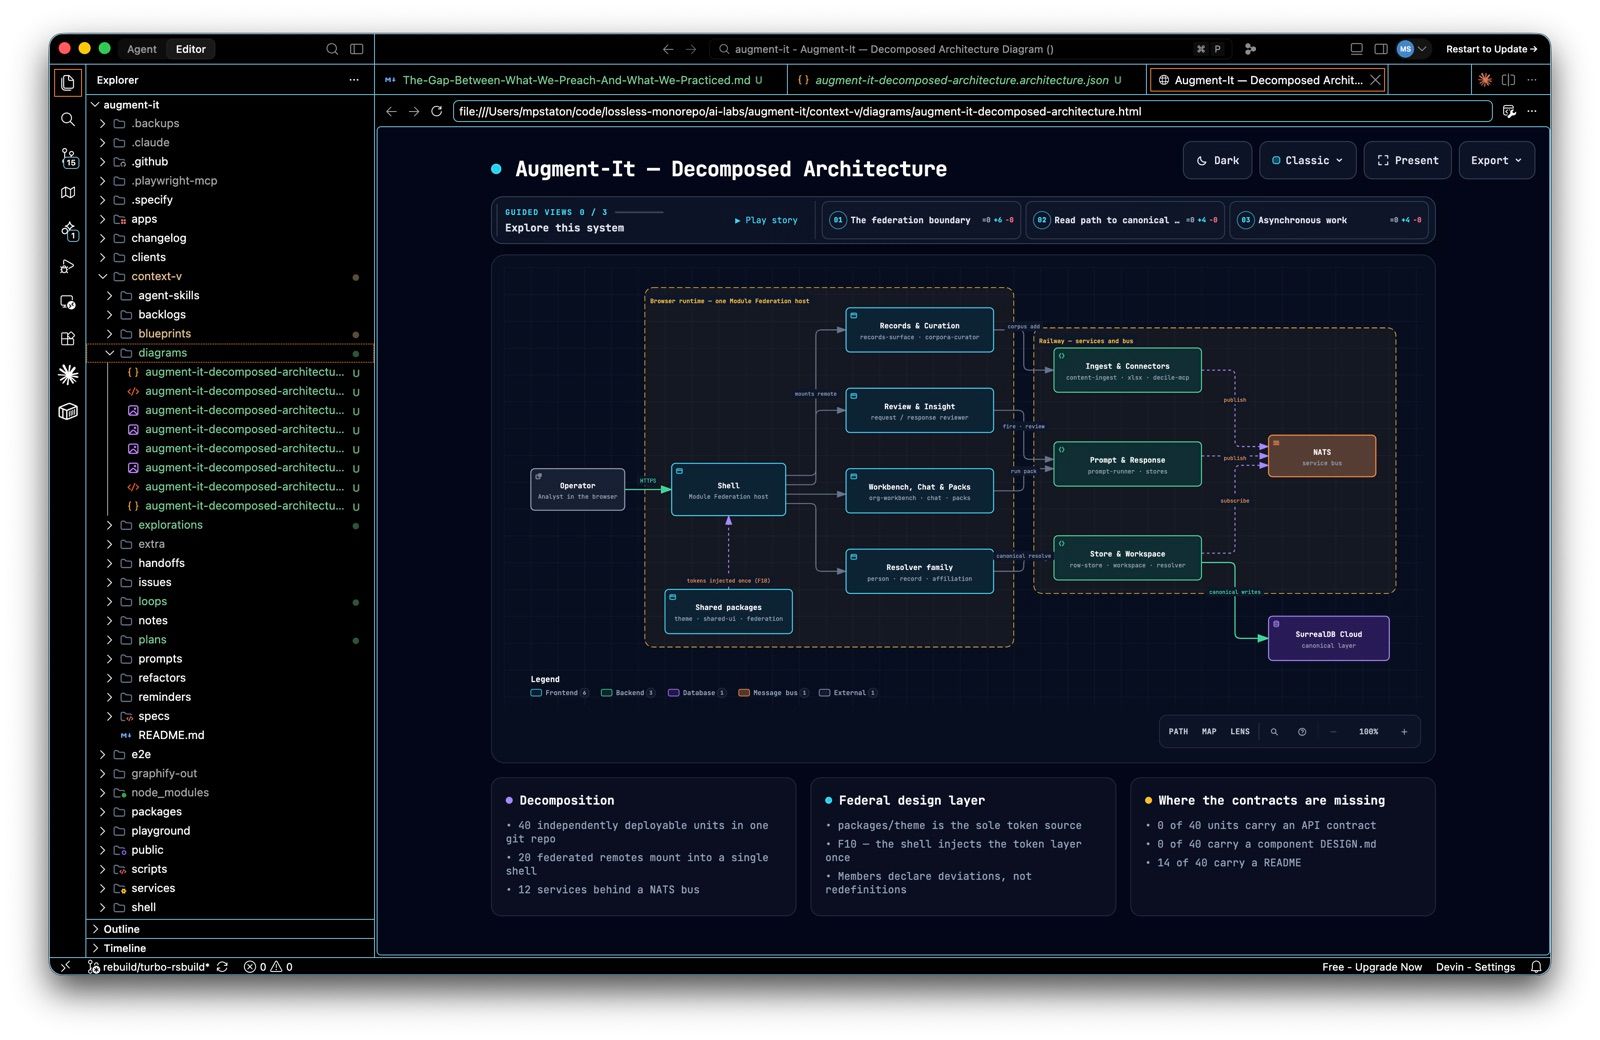
Task: Select the LENS view mode
Action: click(x=1240, y=732)
